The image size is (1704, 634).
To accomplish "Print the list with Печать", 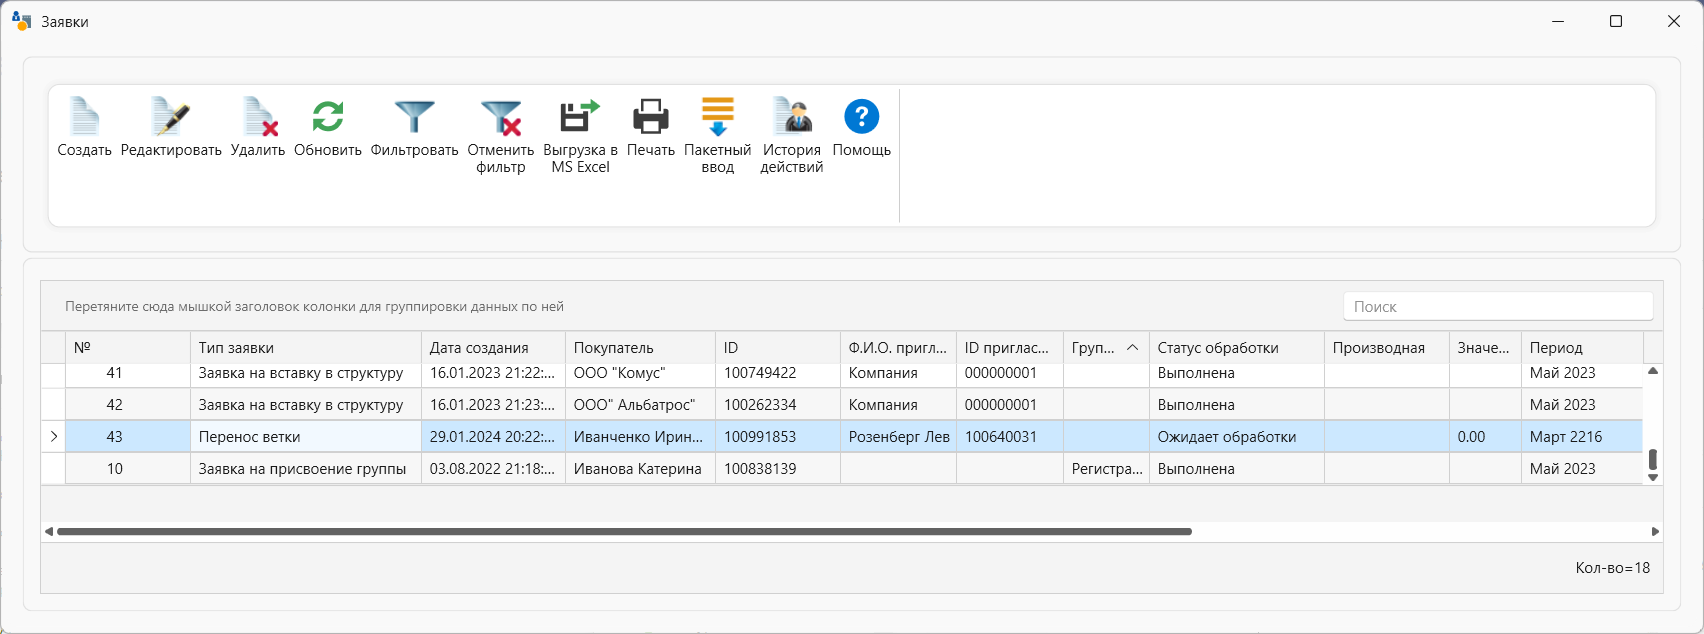I will tap(651, 127).
